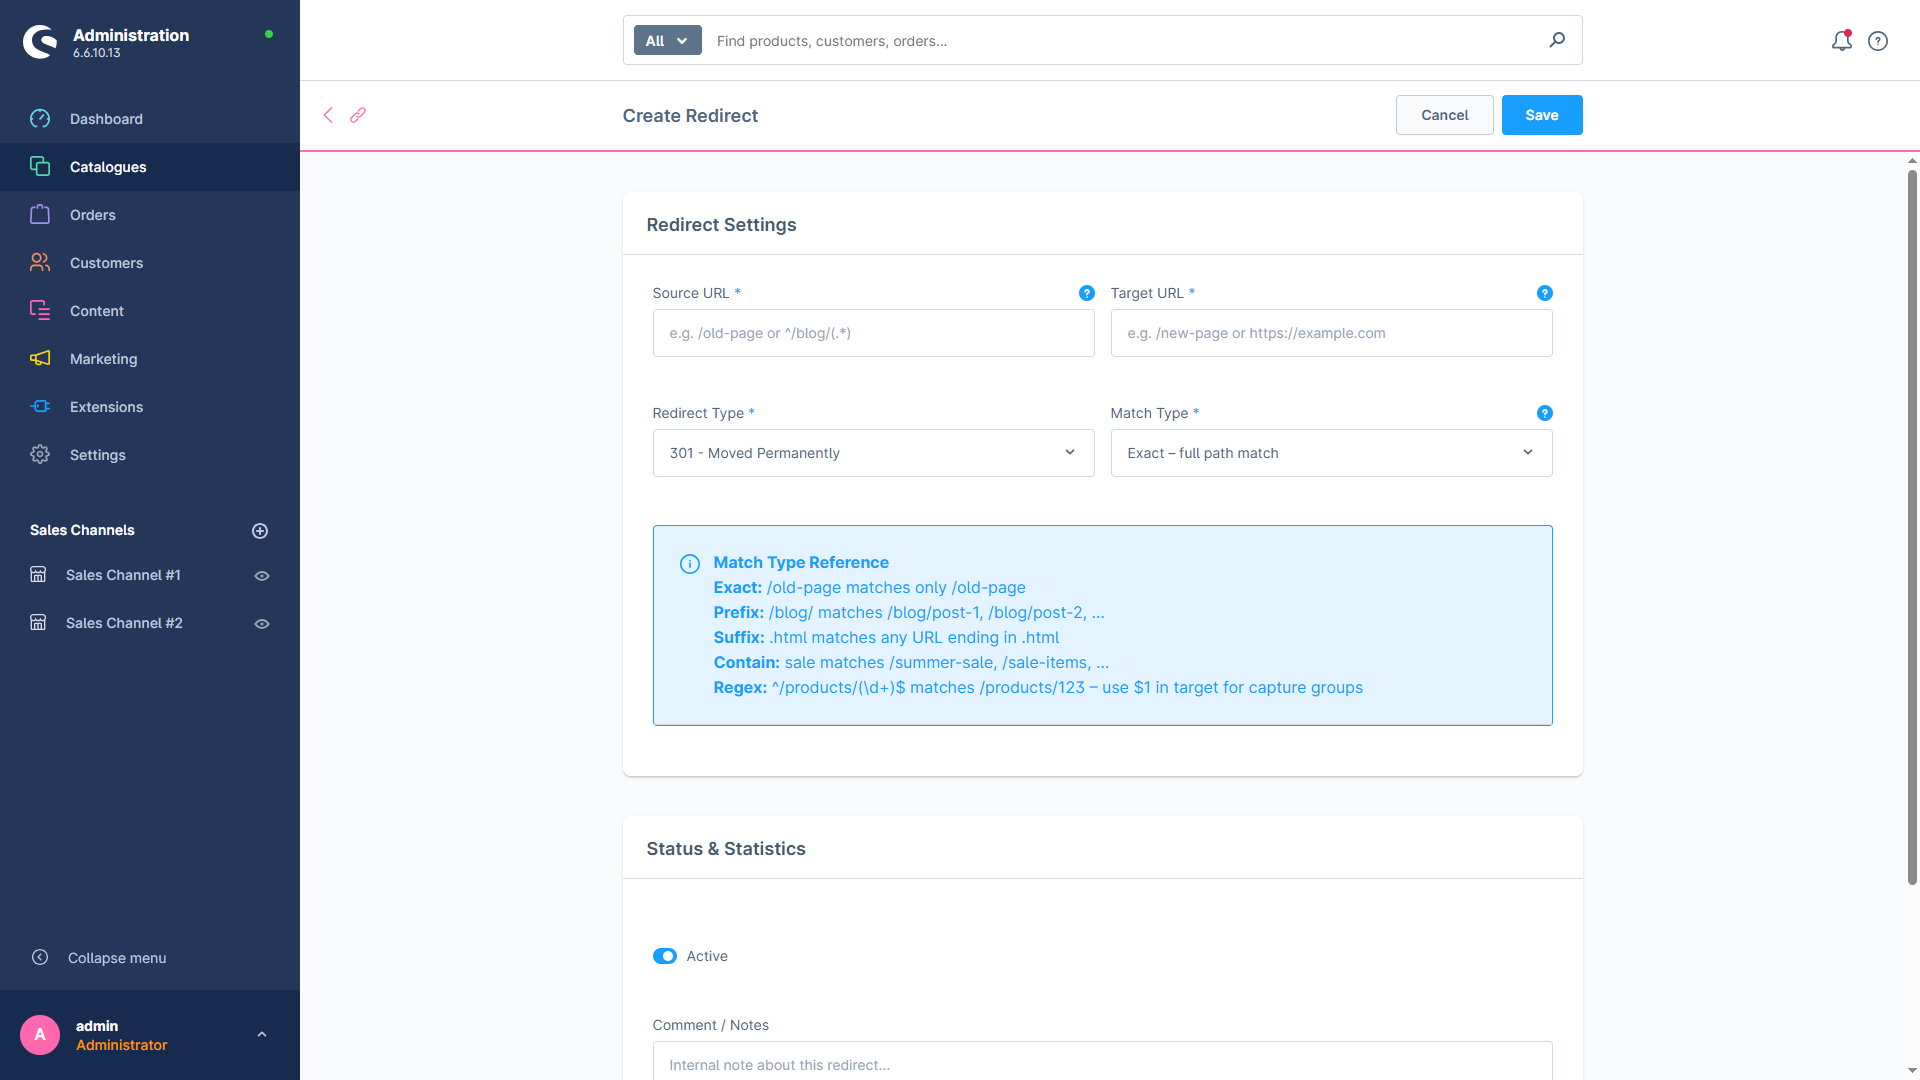
Task: Click the green online status dot
Action: point(269,34)
